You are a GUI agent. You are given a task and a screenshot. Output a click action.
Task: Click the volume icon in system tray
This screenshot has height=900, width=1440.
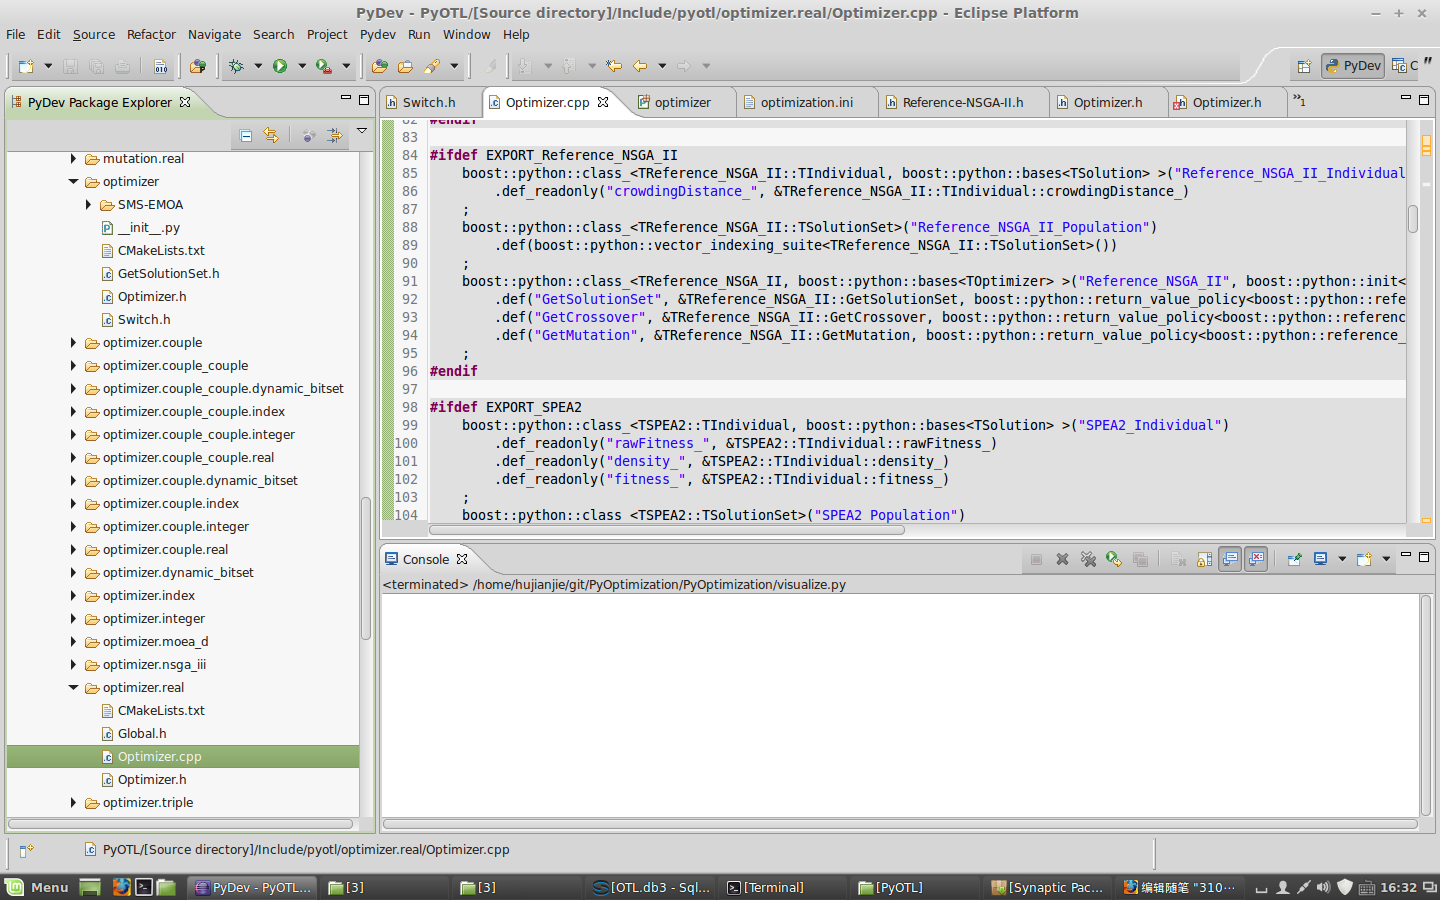tap(1323, 887)
